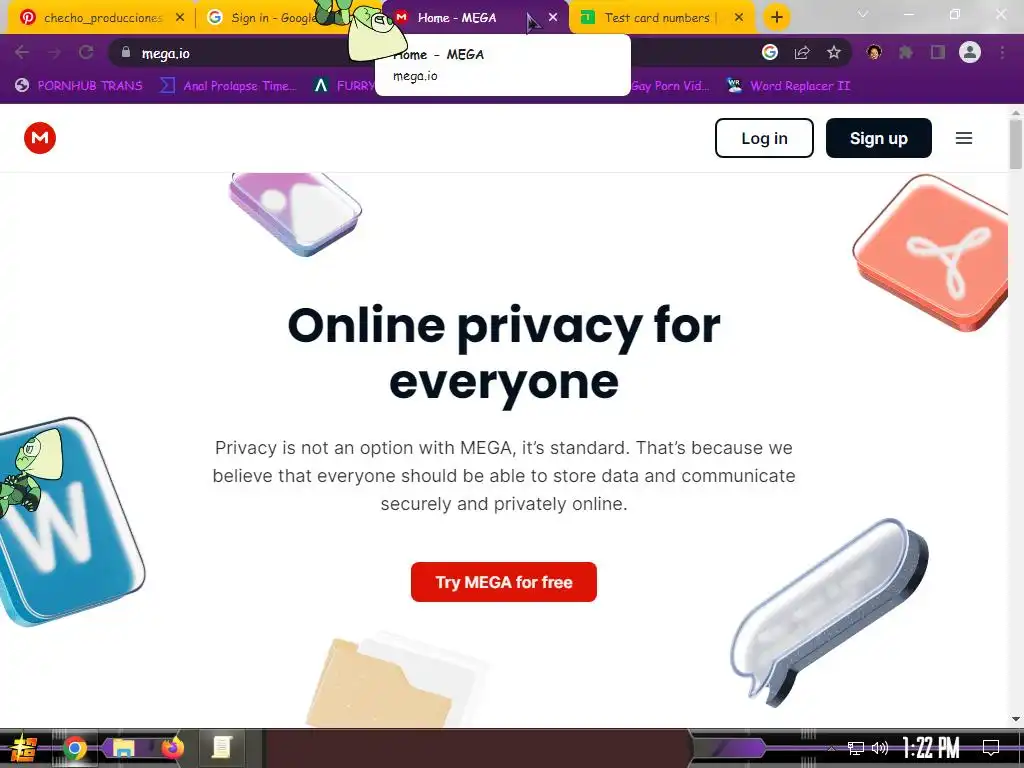Show hidden system tray icons arrow
This screenshot has width=1024, height=768.
pos(831,748)
